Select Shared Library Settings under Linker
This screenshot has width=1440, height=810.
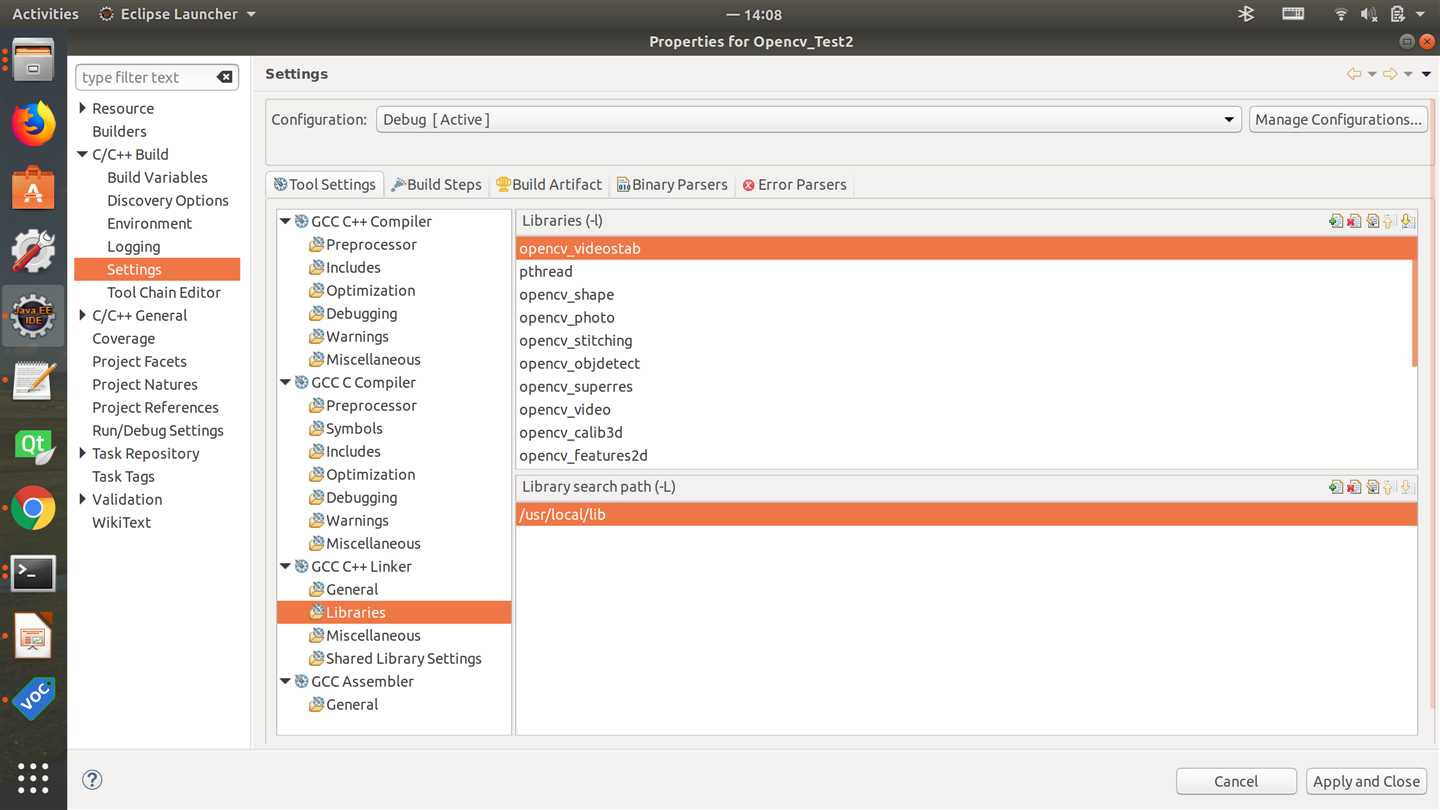pyautogui.click(x=403, y=658)
